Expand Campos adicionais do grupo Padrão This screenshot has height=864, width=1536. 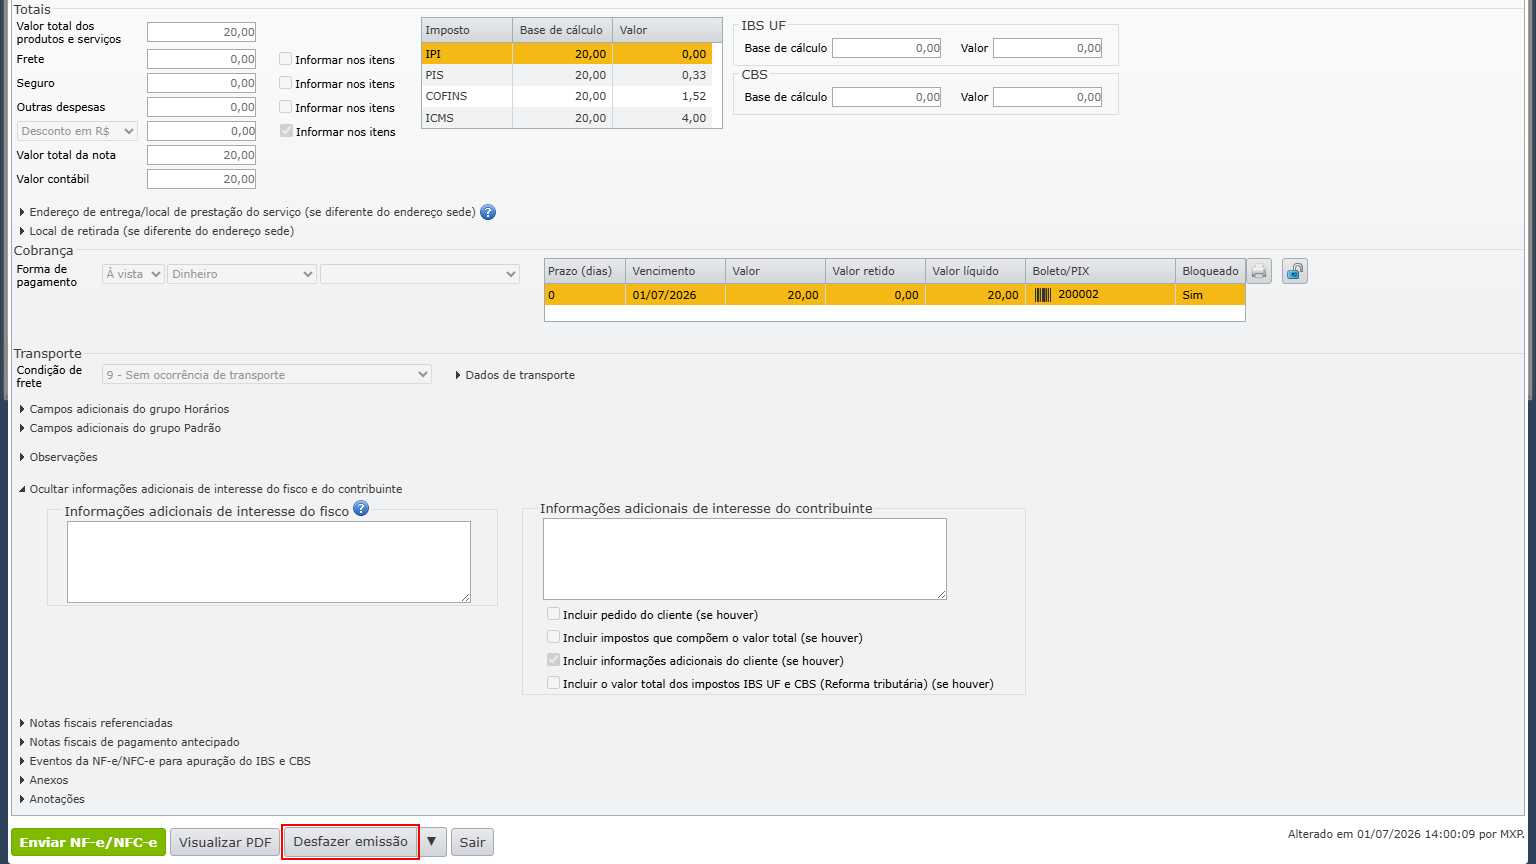coord(125,428)
